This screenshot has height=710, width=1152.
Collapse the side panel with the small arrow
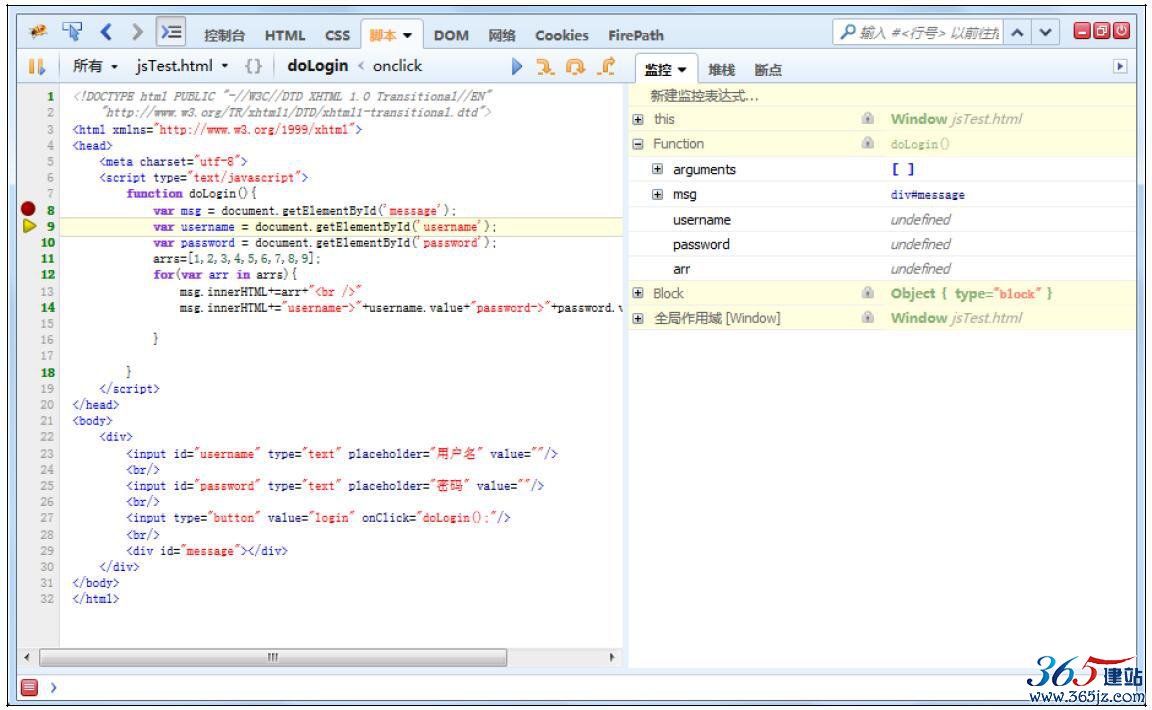pos(1120,67)
